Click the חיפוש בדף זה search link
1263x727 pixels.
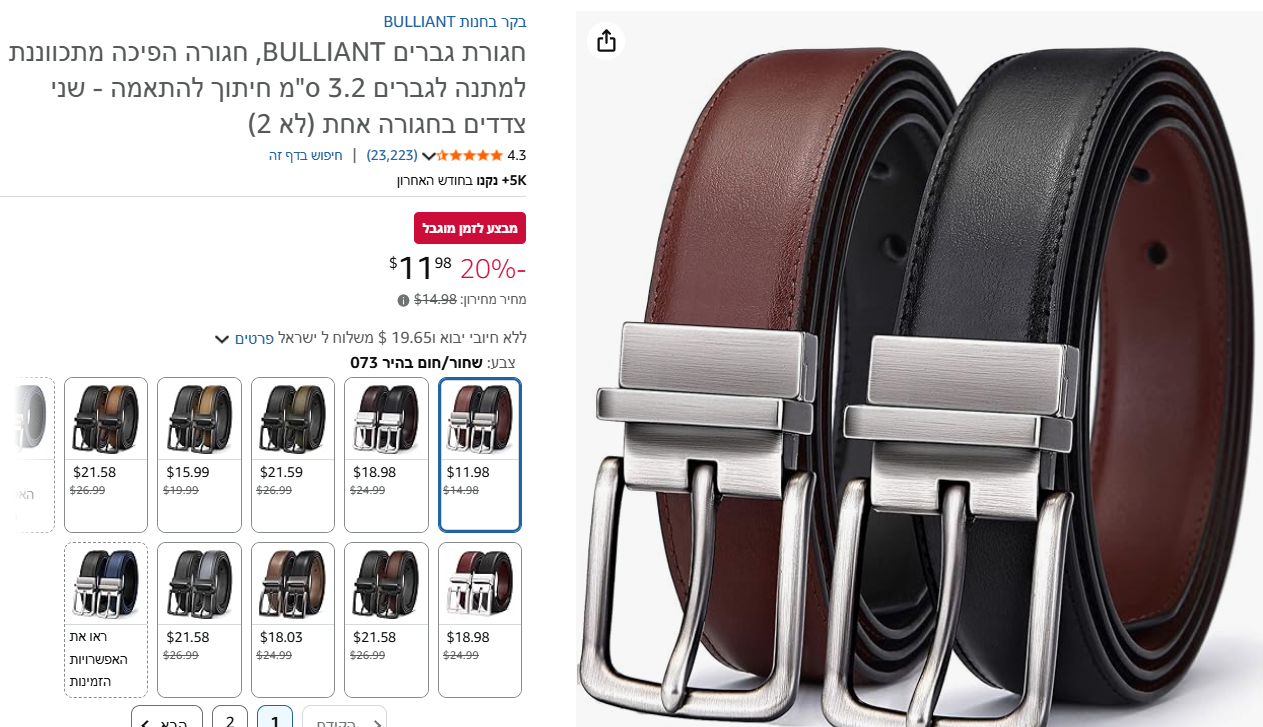[x=305, y=155]
